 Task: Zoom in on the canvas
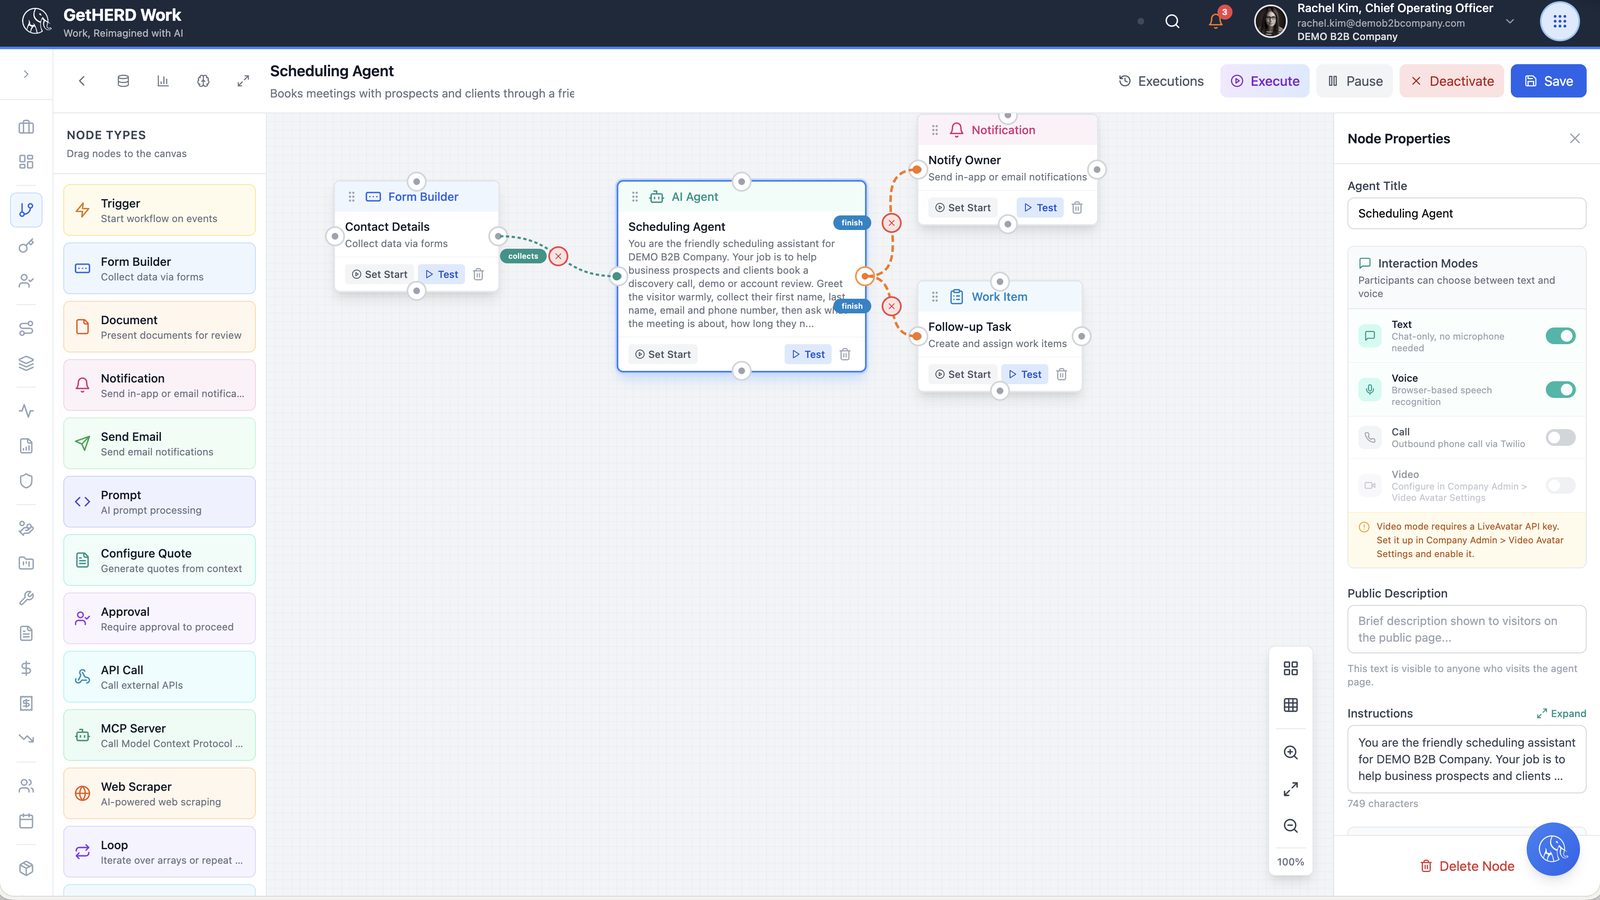tap(1291, 753)
